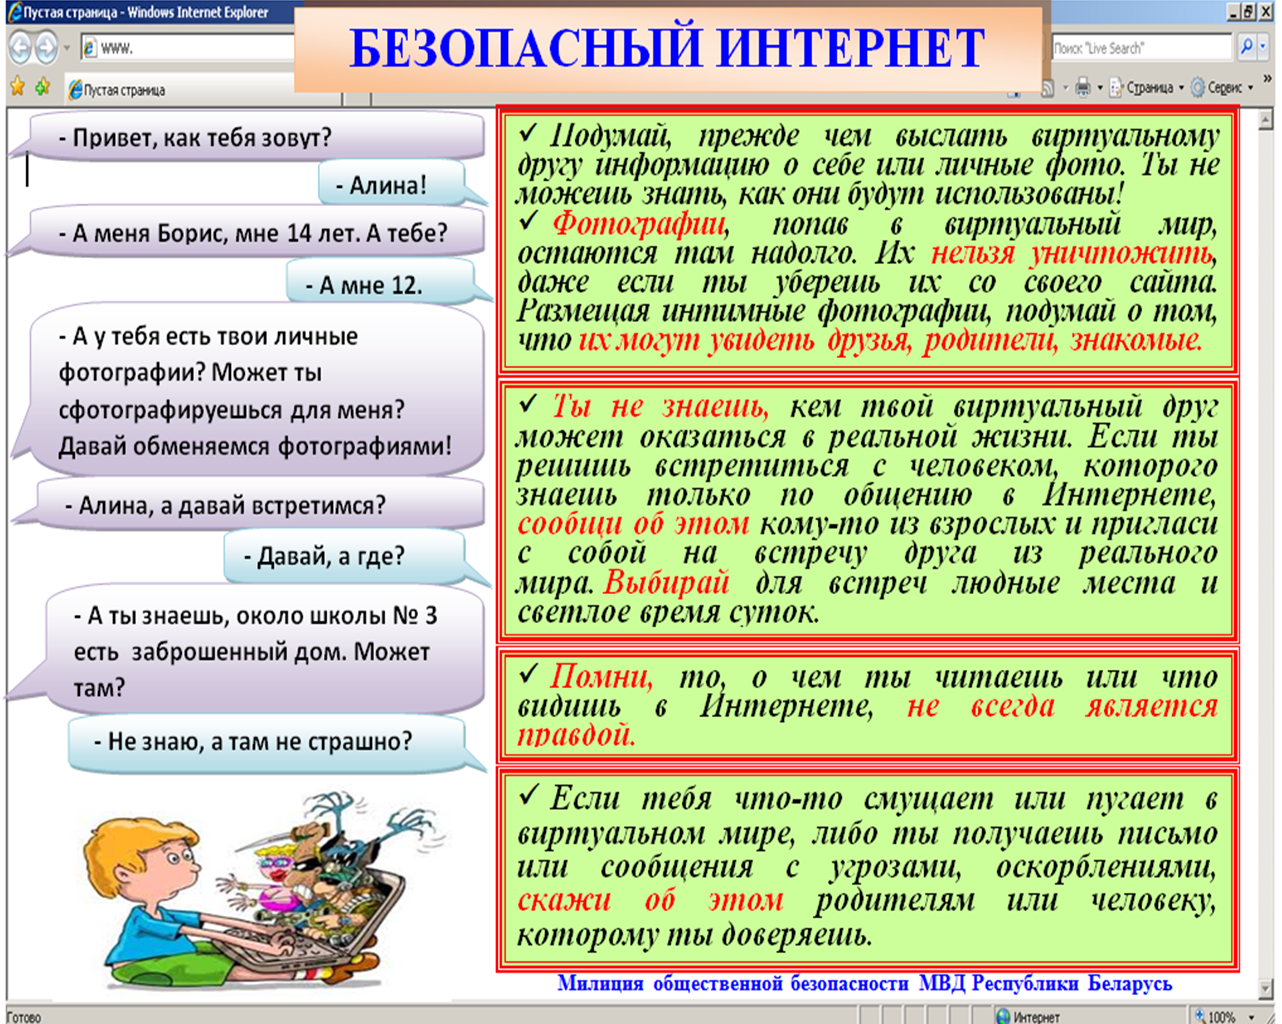
Task: Click the magnifier search button
Action: [x=1247, y=46]
